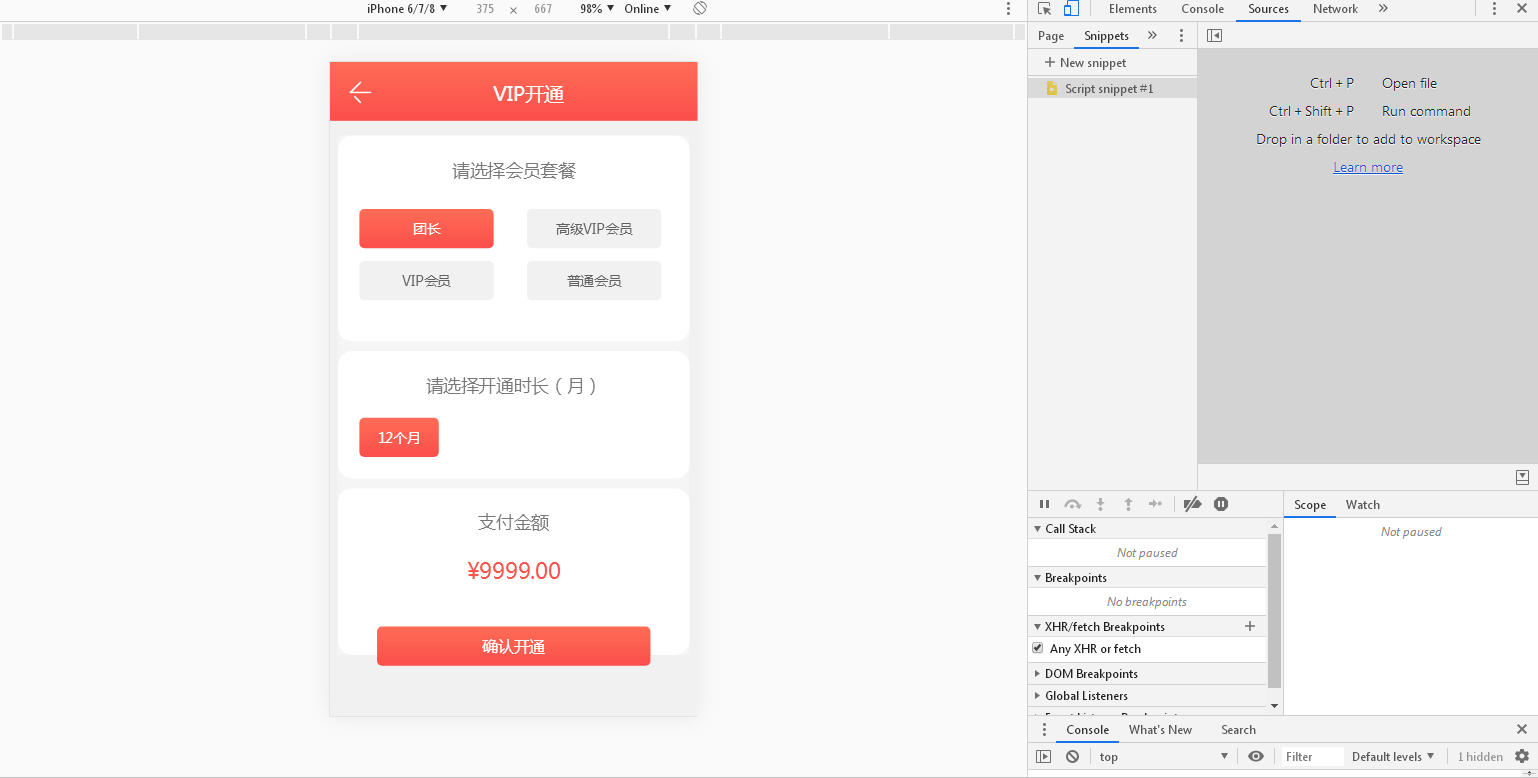The image size is (1538, 778).
Task: Choose the 高级VIP会员 membership plan
Action: 593,228
